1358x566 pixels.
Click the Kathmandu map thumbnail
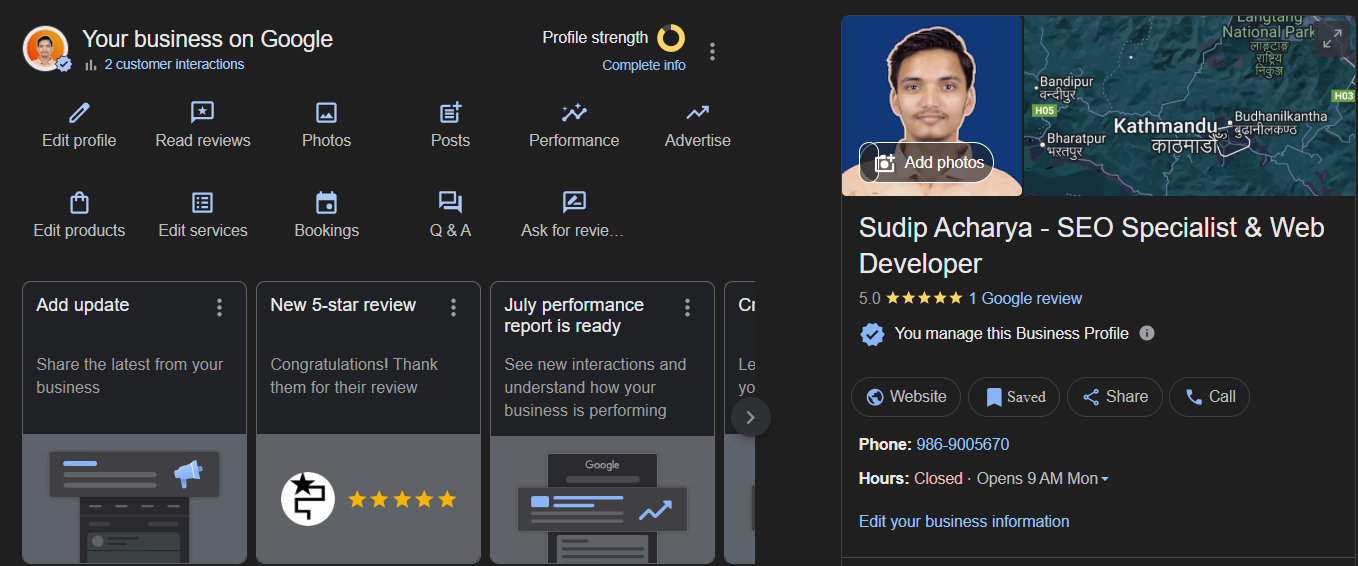1189,105
